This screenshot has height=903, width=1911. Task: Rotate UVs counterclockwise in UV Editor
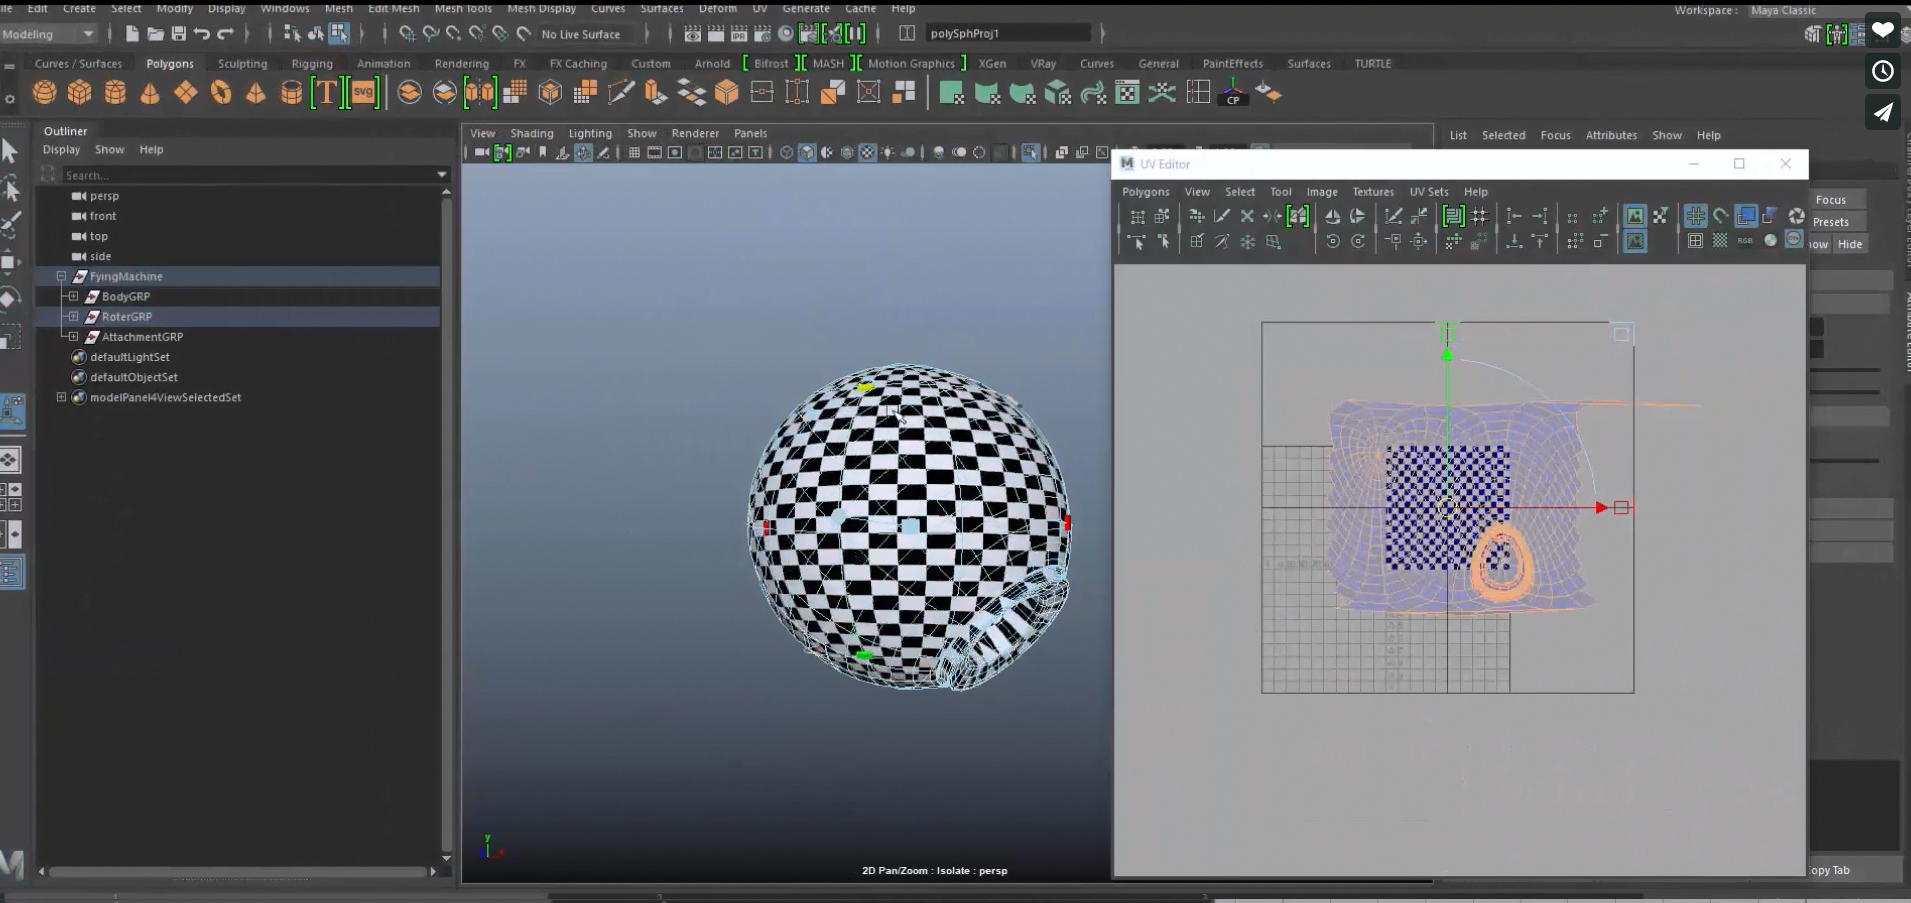[x=1333, y=241]
